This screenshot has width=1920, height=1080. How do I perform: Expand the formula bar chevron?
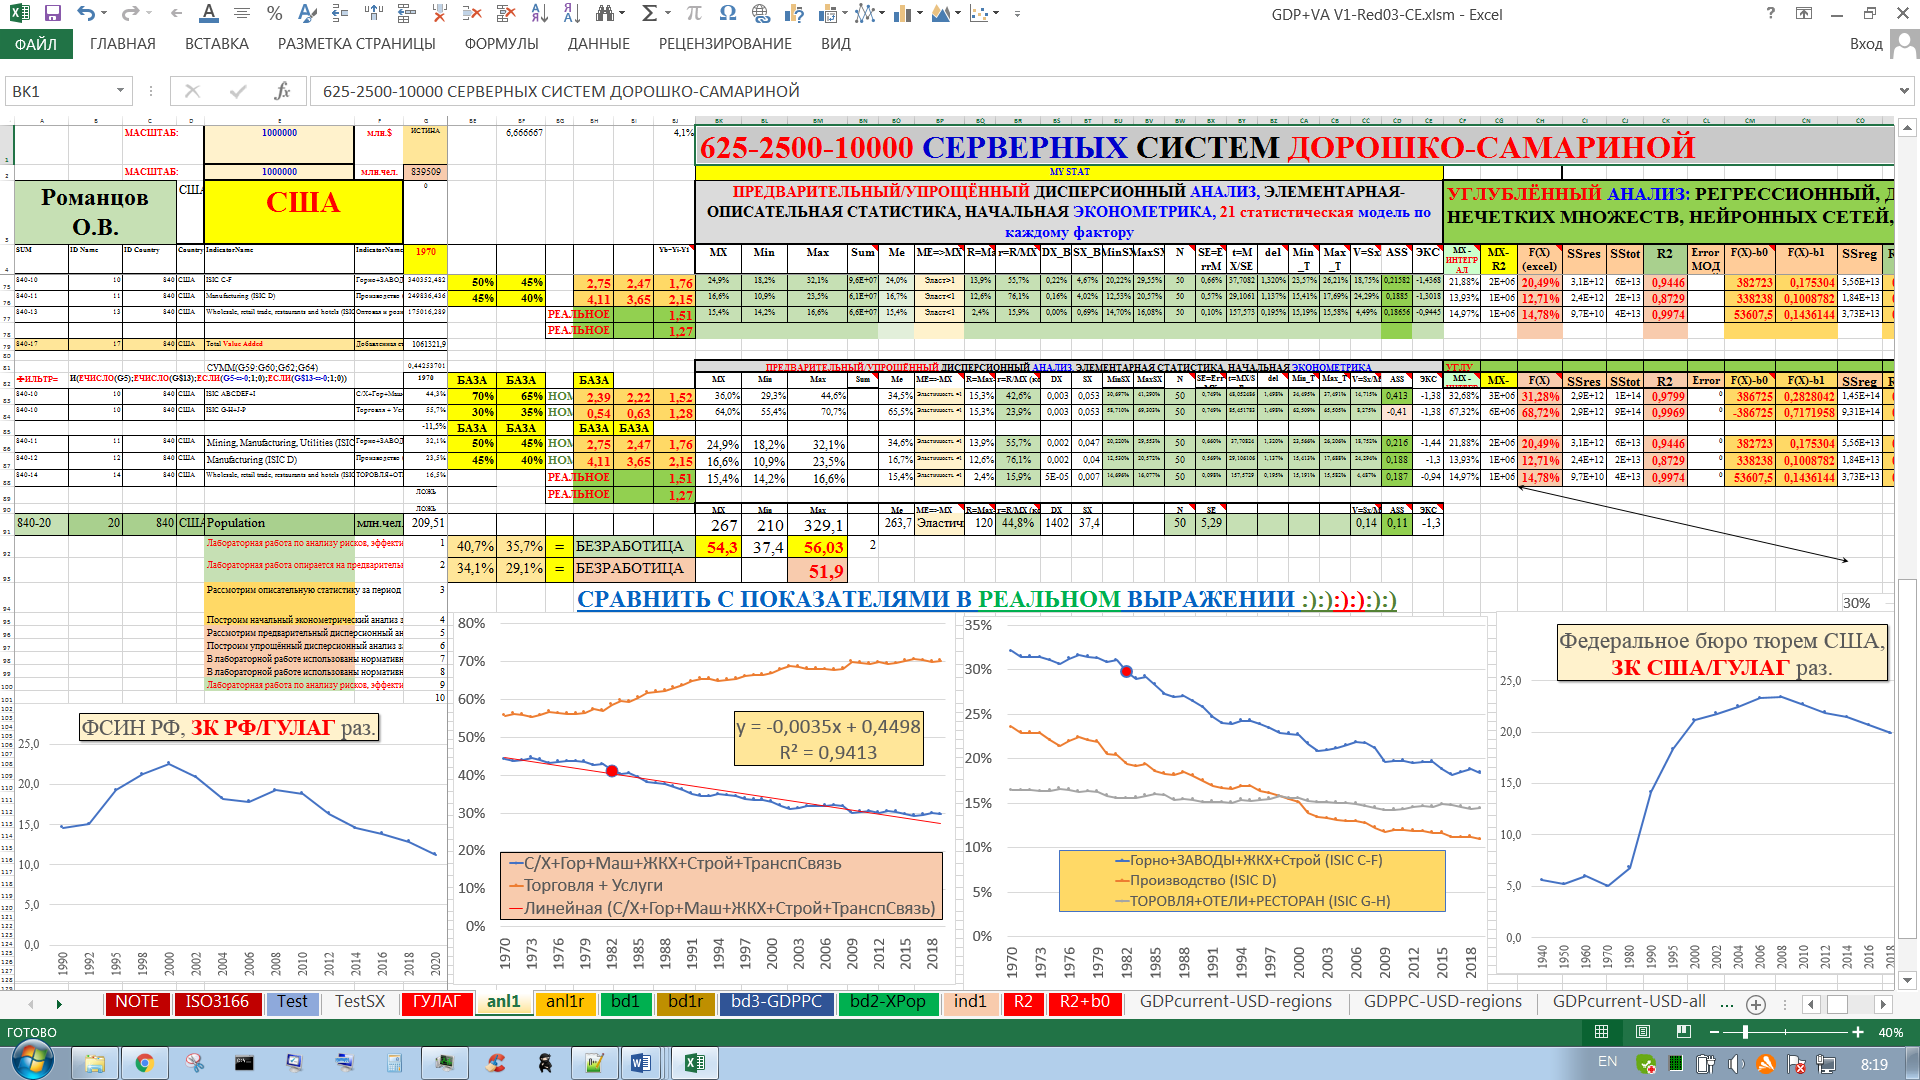pos(1903,91)
